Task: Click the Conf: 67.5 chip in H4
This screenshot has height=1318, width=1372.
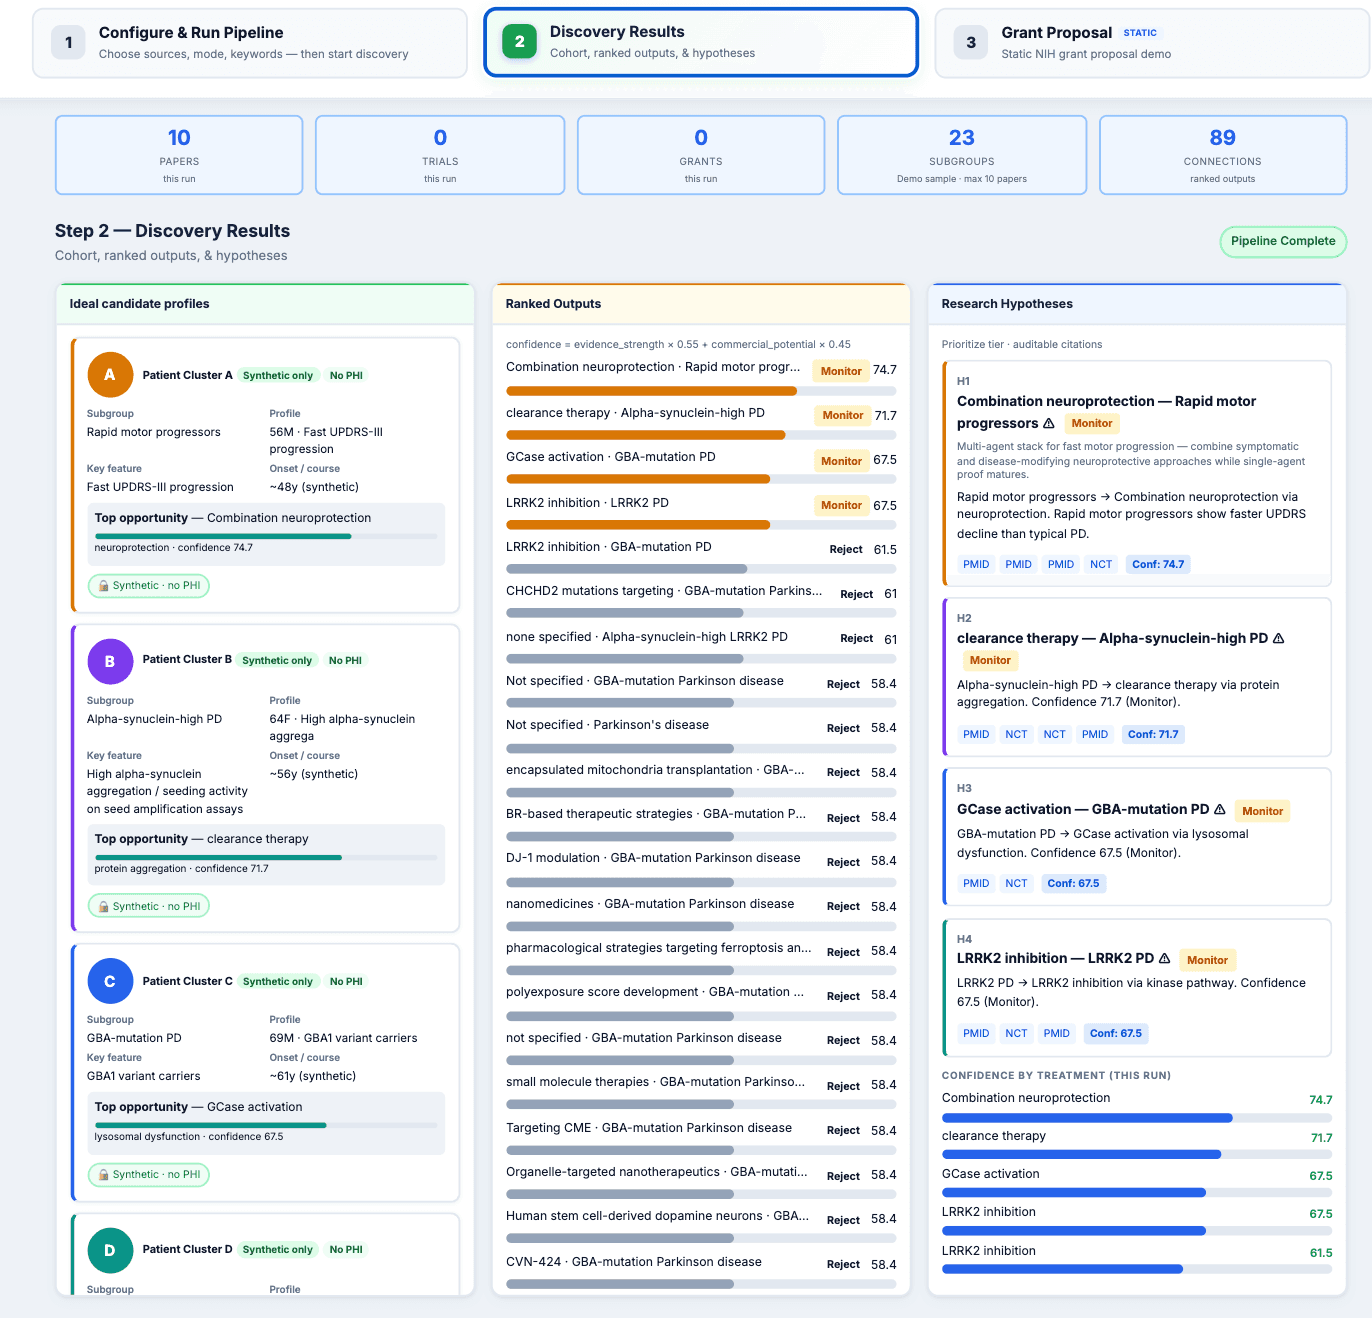Action: point(1116,1033)
